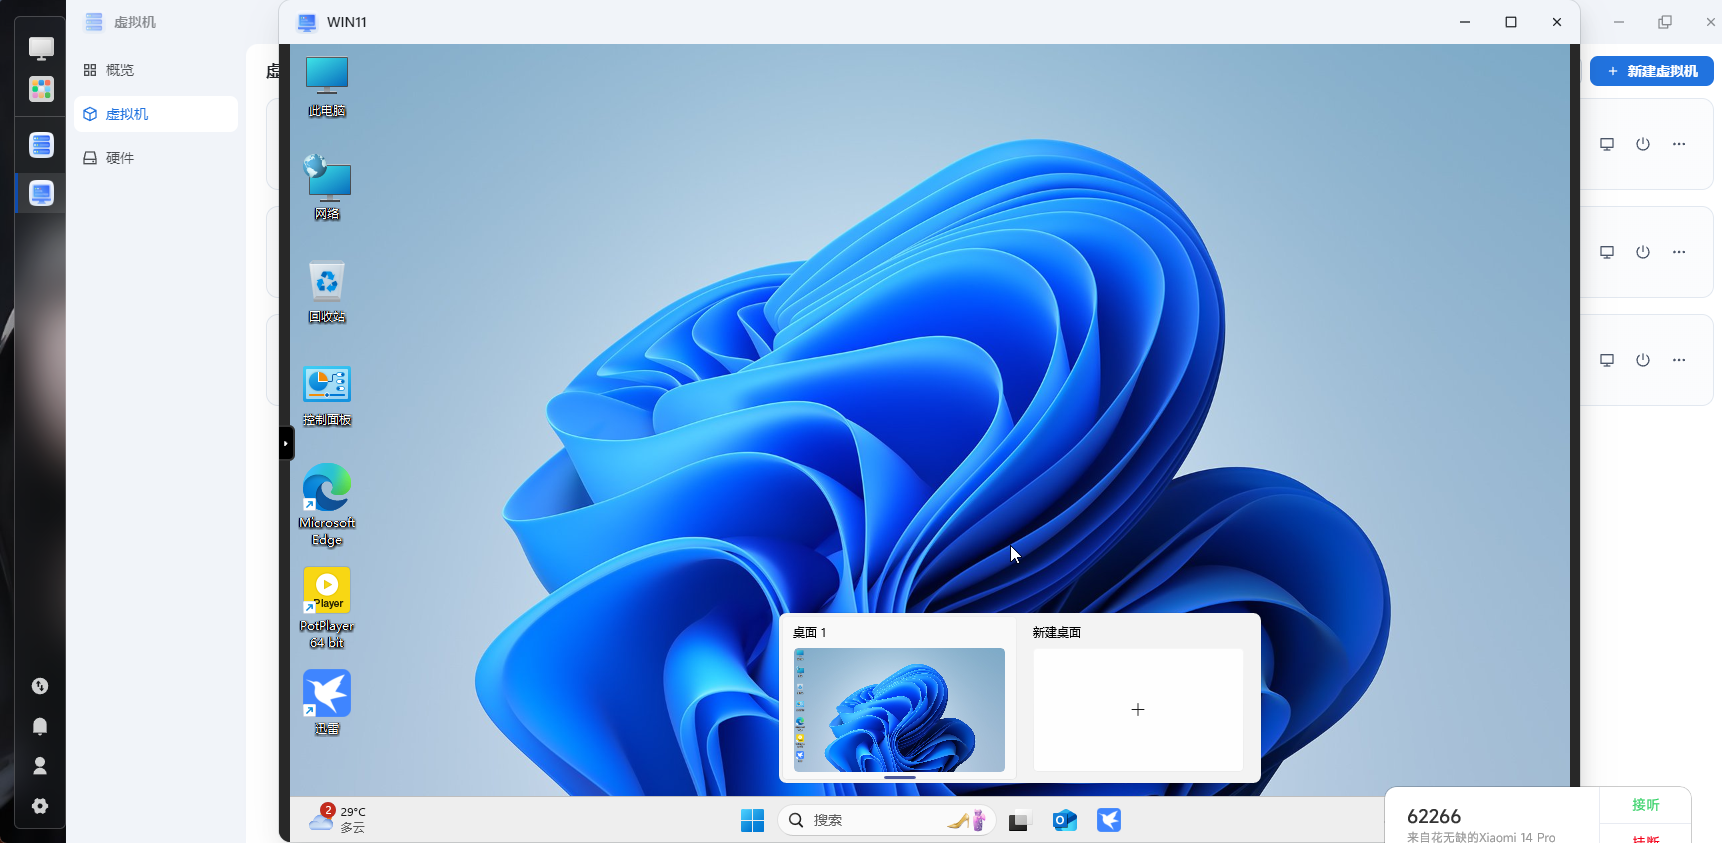Expand the side handle on VM window's left edge
Viewport: 1722px width, 843px height.
point(286,443)
